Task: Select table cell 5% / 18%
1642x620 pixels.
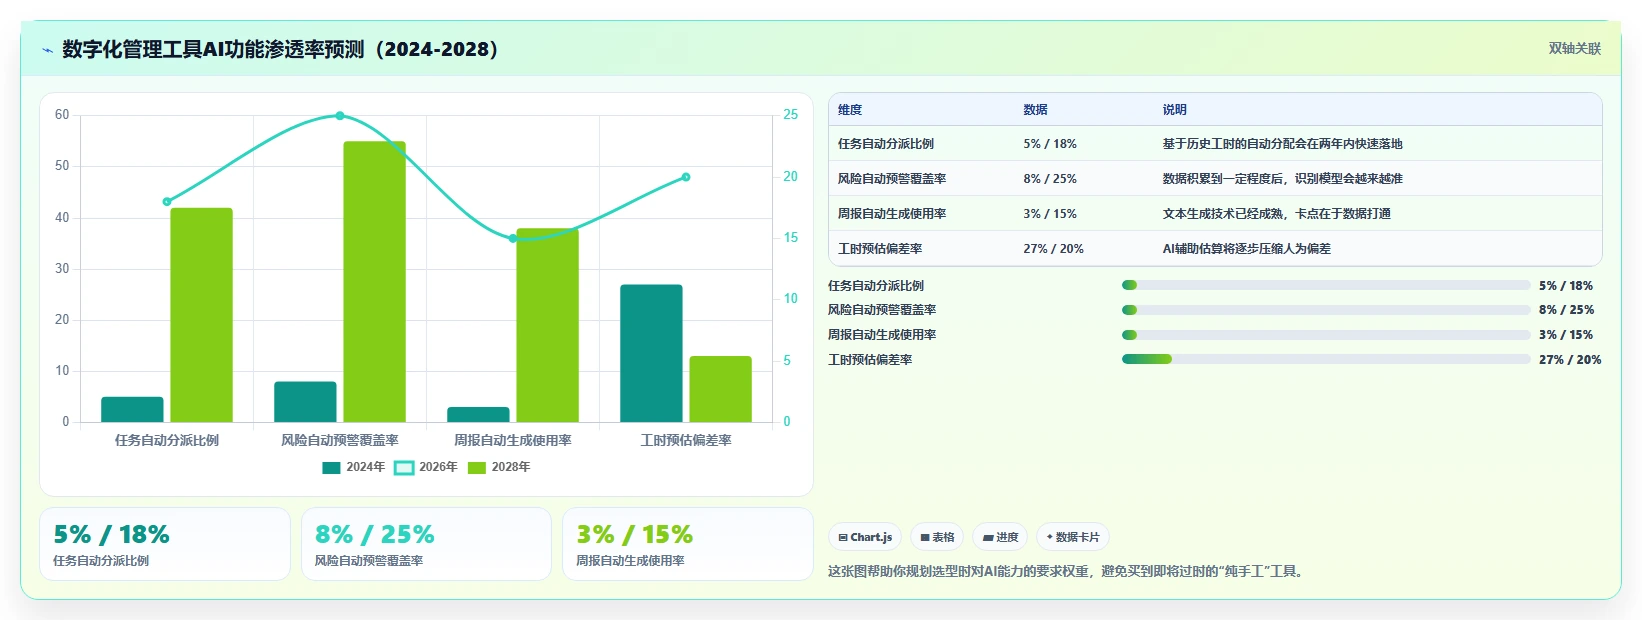Action: [1050, 144]
